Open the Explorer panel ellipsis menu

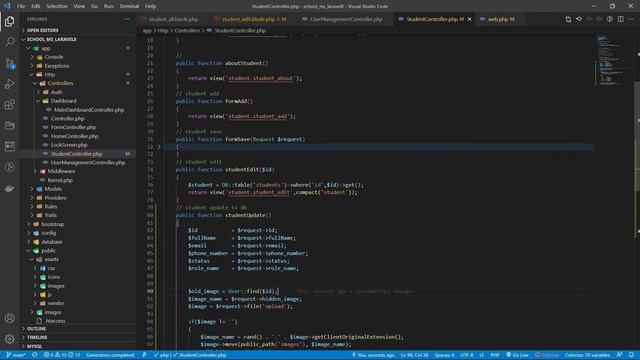pyautogui.click(x=127, y=19)
